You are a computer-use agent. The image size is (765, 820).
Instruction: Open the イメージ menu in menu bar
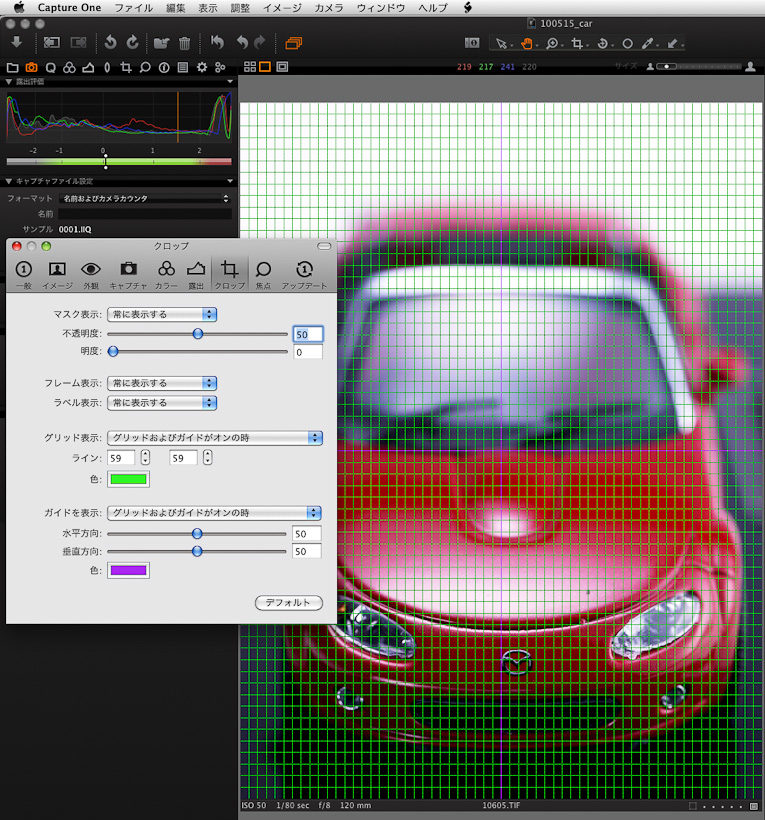click(x=281, y=7)
